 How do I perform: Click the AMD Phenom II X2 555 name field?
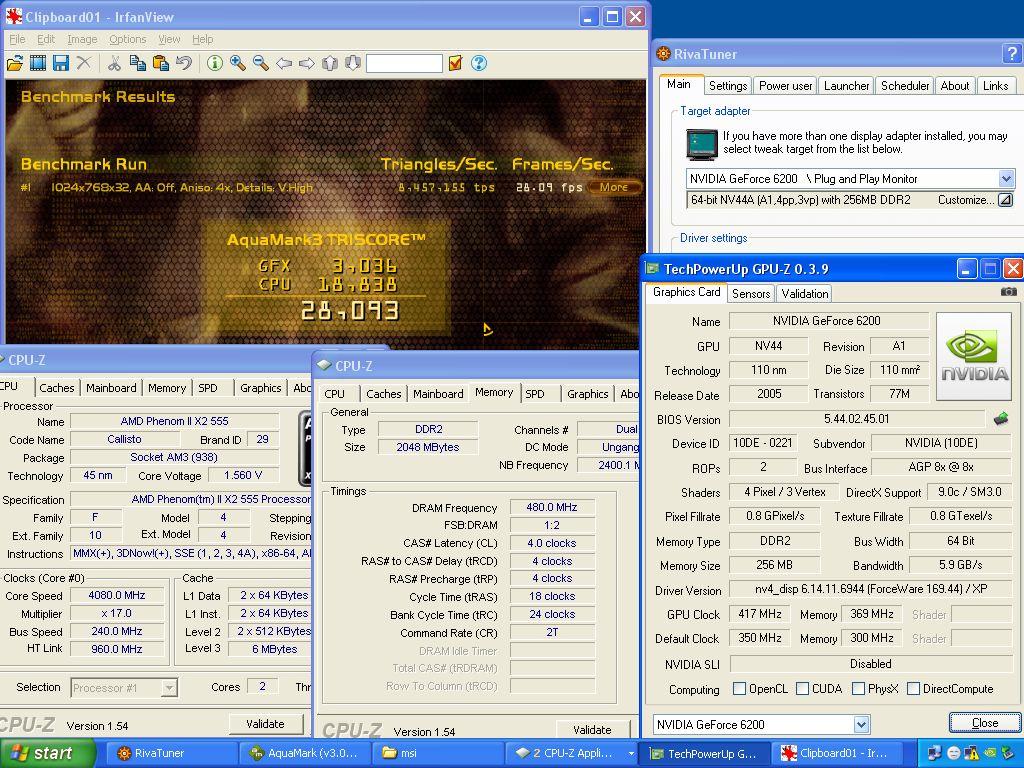(x=174, y=421)
